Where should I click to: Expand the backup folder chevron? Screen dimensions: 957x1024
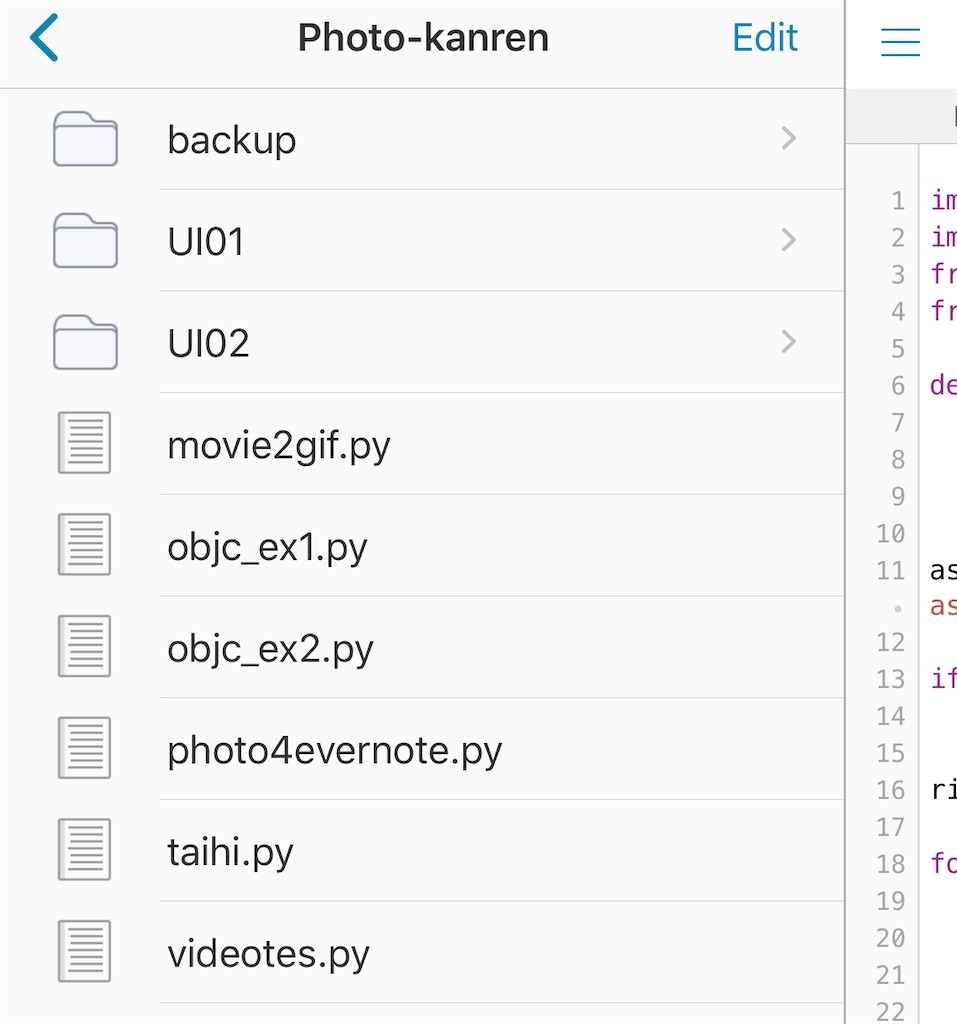click(x=788, y=138)
